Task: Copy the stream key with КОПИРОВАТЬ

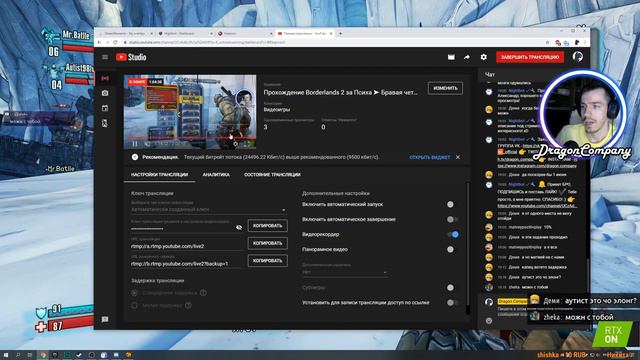Action: (x=267, y=226)
